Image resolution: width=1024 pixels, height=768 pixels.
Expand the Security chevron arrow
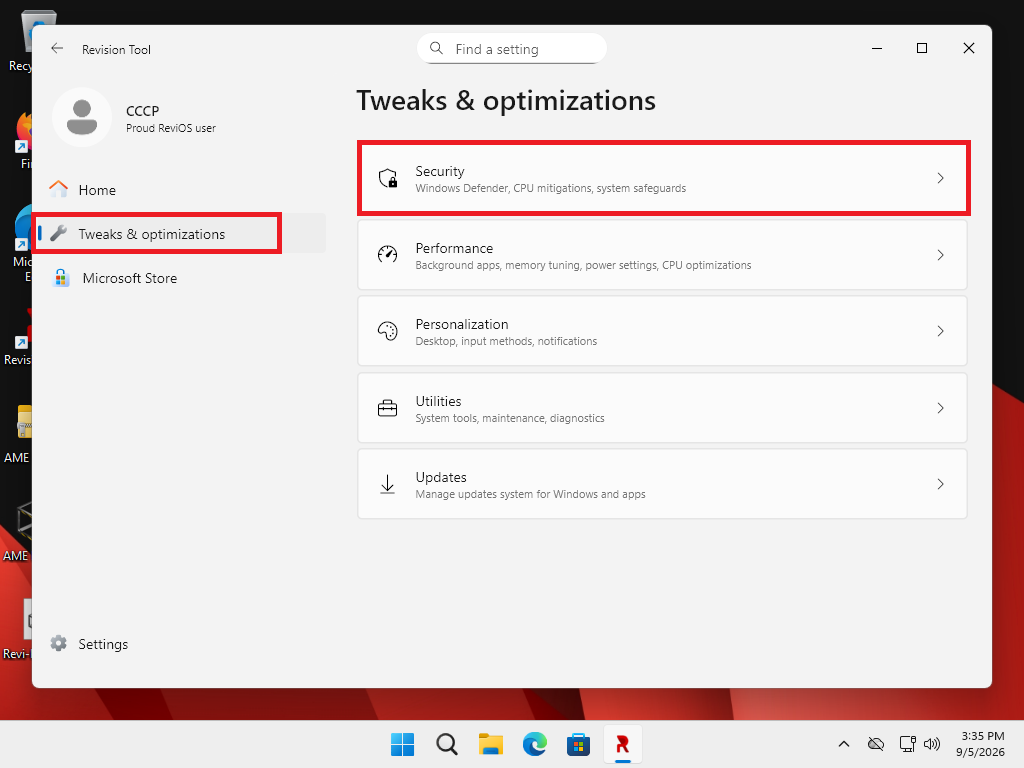940,178
